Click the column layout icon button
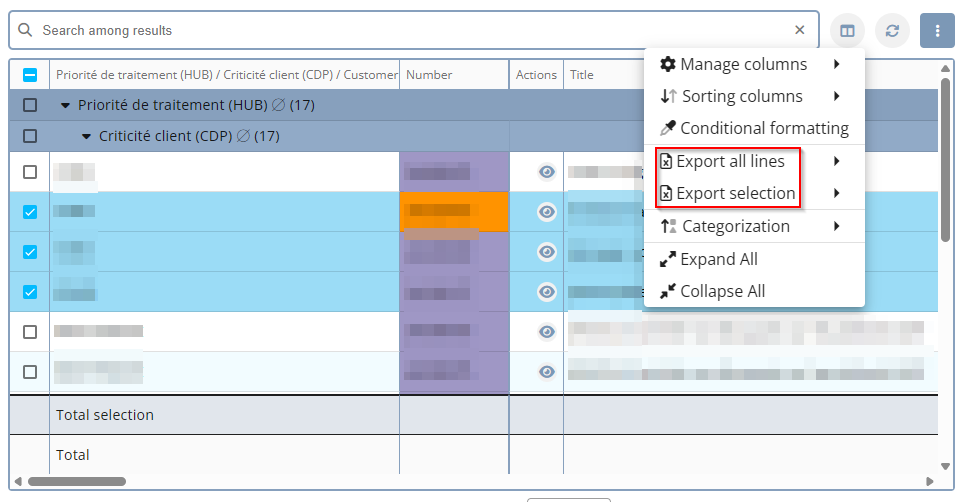The width and height of the screenshot is (961, 502). [x=847, y=31]
